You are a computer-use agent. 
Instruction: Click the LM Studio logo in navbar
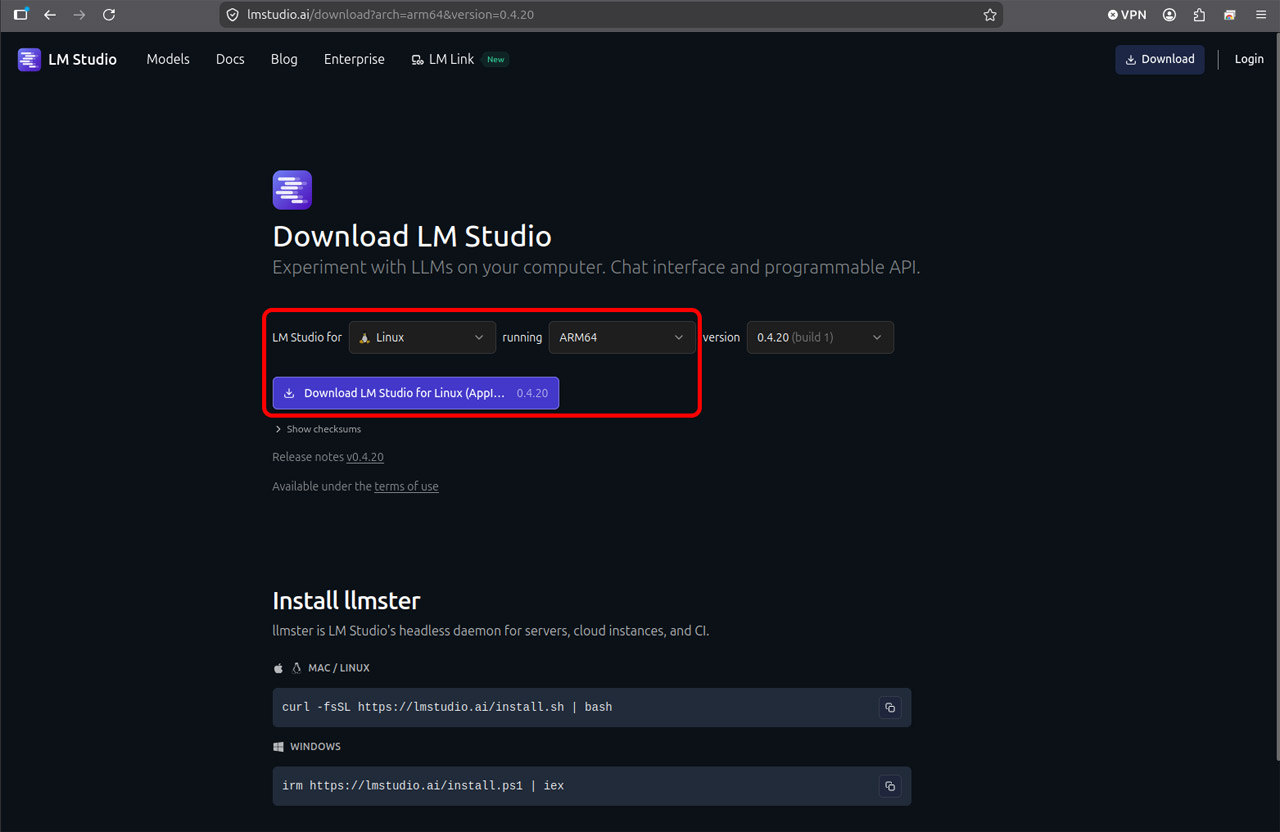pos(29,59)
